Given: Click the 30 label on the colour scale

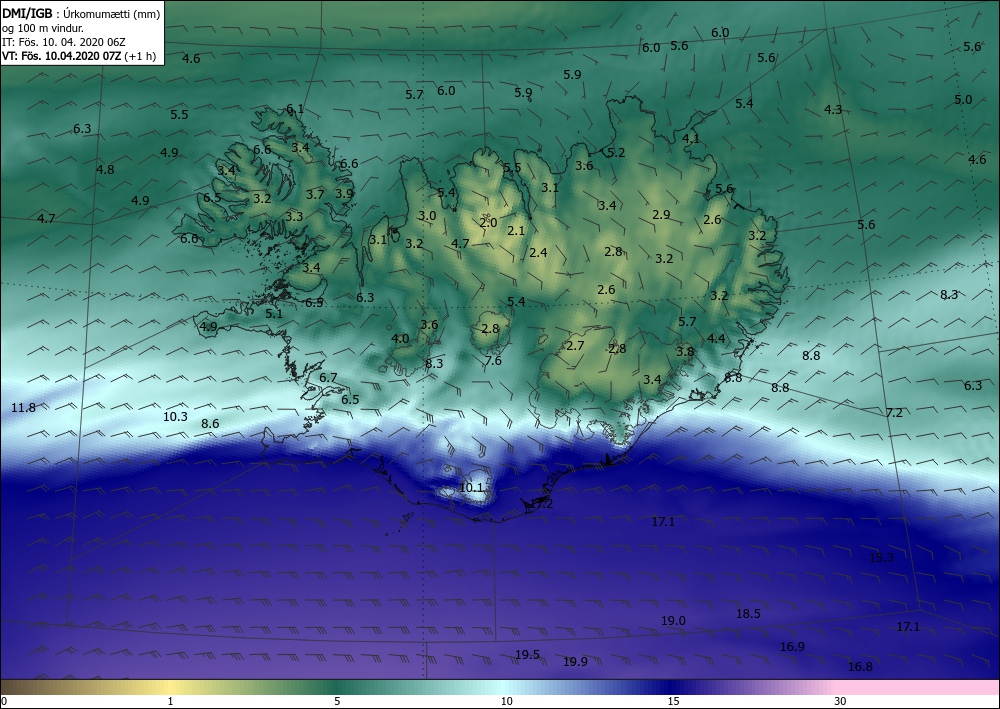Looking at the screenshot, I should [841, 702].
